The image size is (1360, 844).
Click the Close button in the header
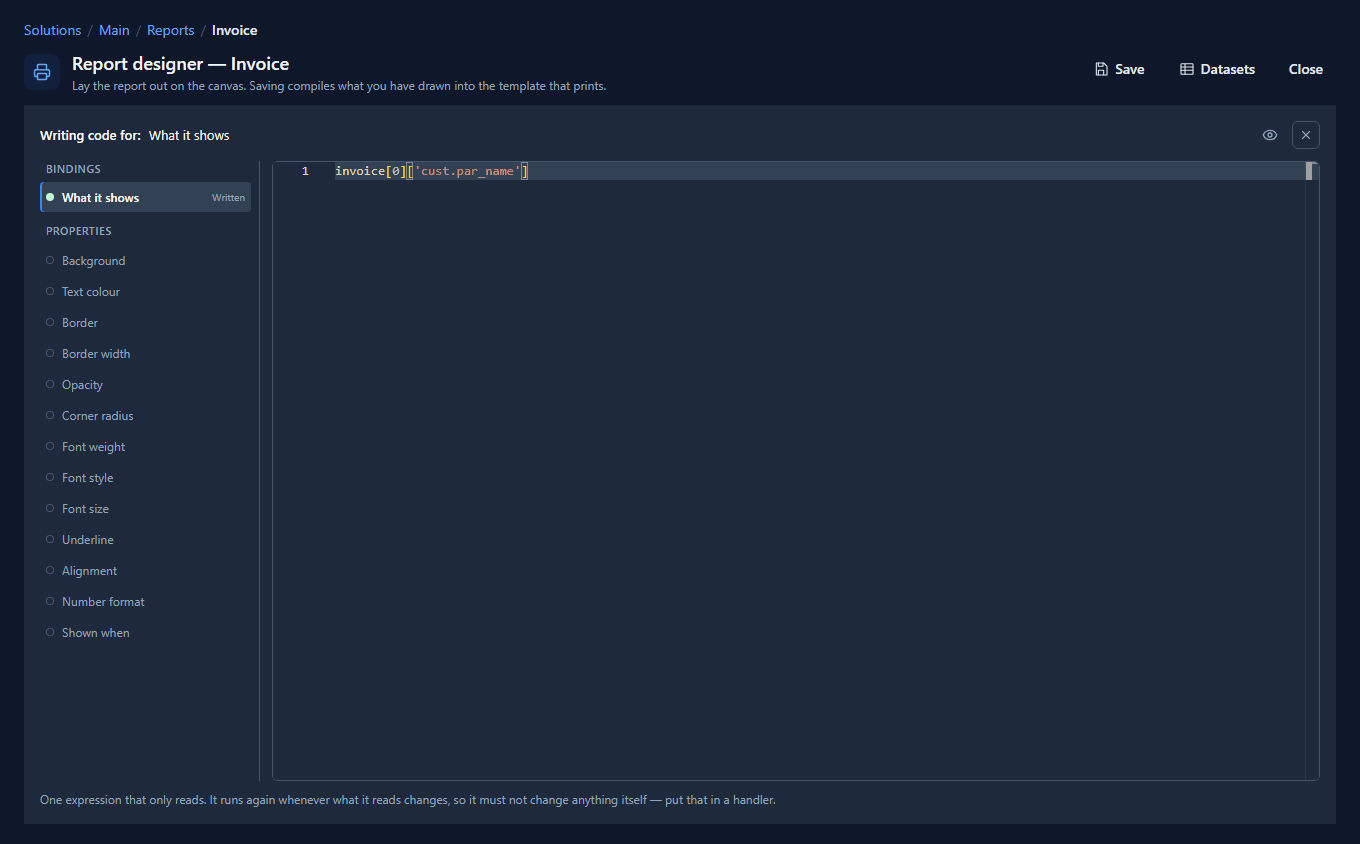pyautogui.click(x=1306, y=69)
